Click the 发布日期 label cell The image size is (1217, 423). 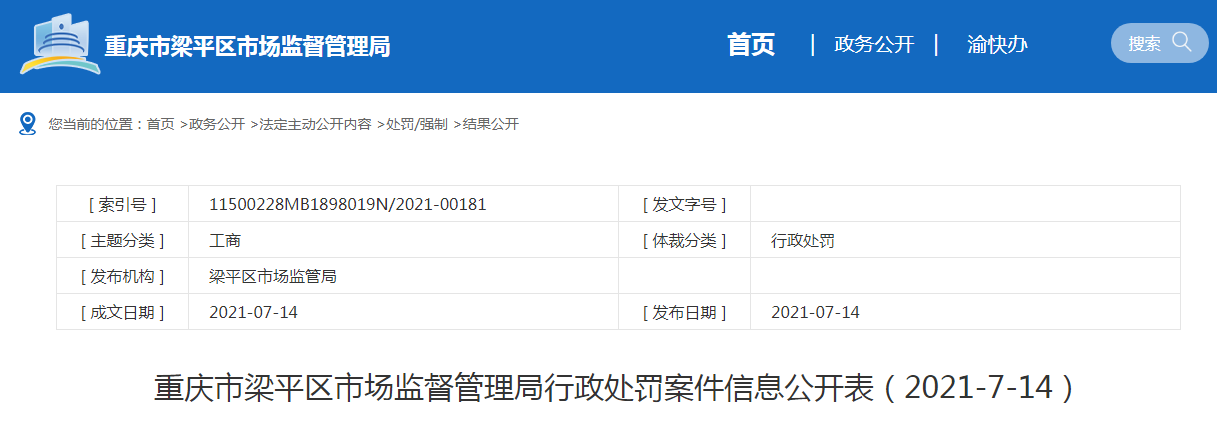pyautogui.click(x=684, y=312)
